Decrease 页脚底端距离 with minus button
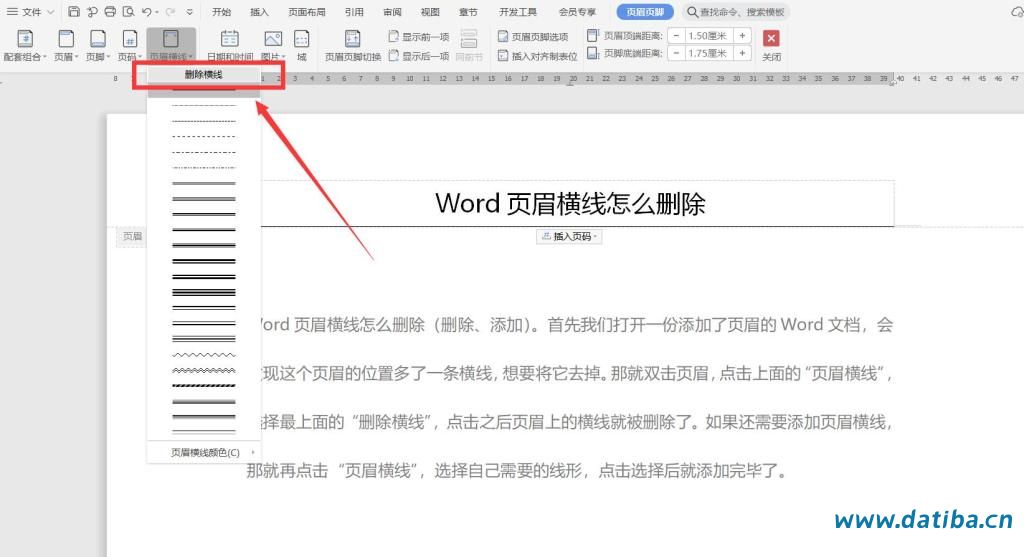 click(x=676, y=53)
